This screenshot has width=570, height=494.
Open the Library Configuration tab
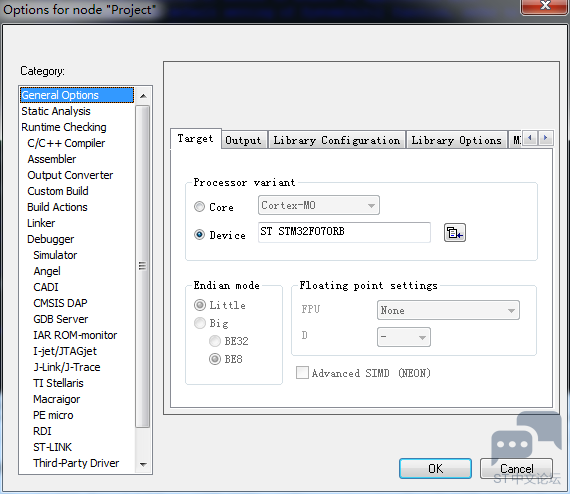pyautogui.click(x=337, y=140)
